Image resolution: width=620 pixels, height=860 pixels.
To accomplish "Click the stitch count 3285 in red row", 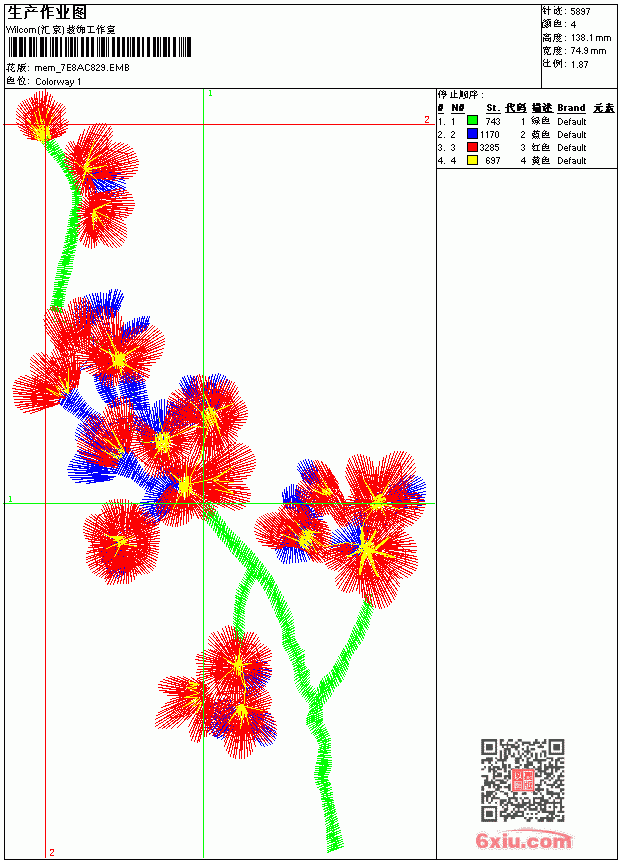I will click(489, 148).
